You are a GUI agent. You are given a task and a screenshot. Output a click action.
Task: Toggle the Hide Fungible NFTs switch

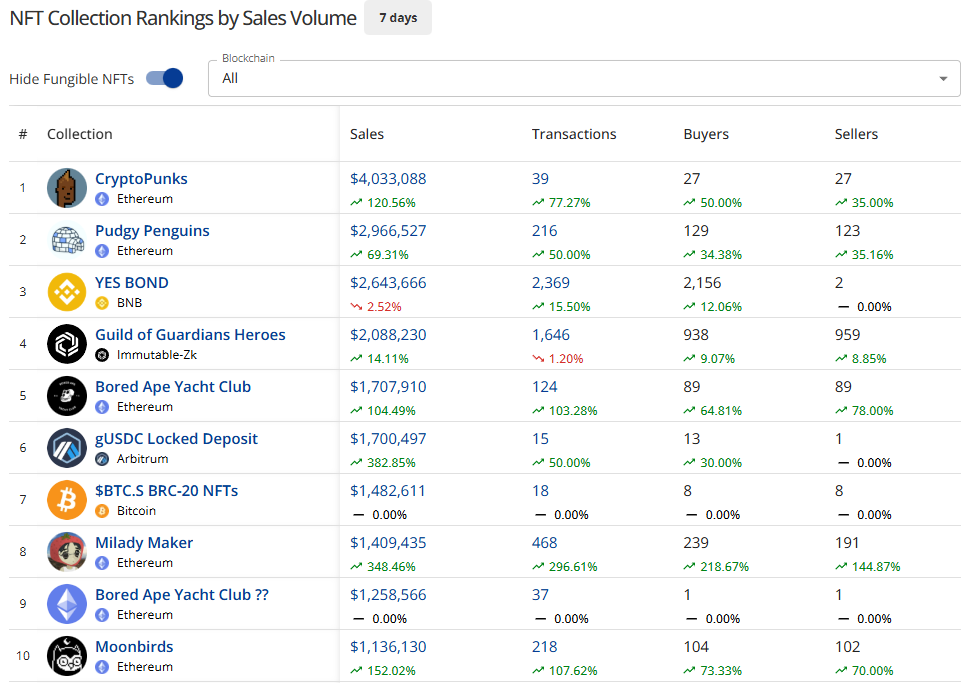(165, 78)
